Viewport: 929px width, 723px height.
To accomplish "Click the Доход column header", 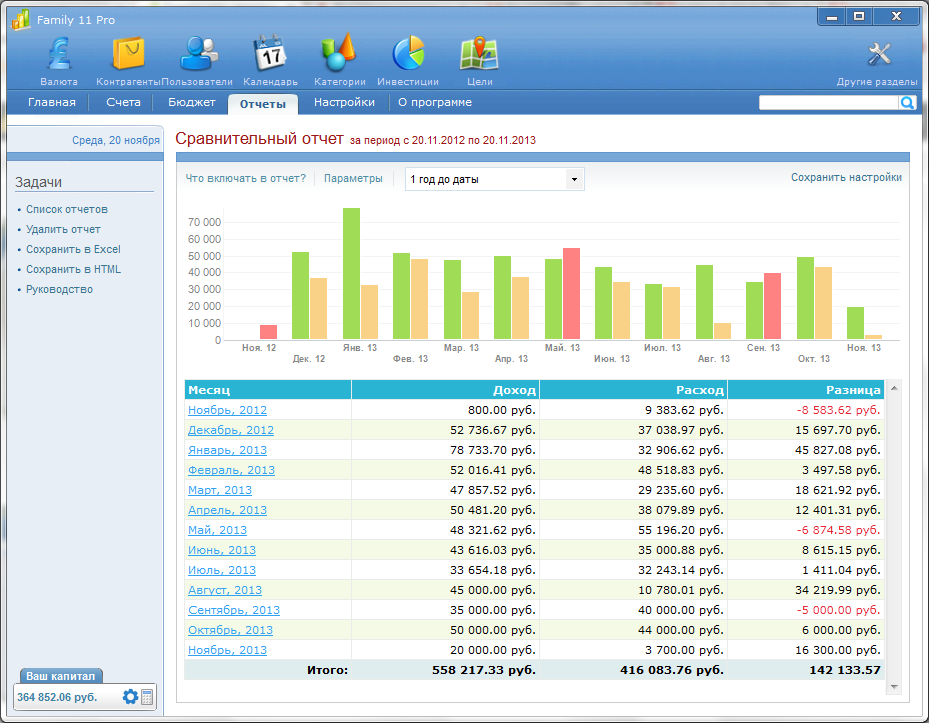I will coord(446,390).
